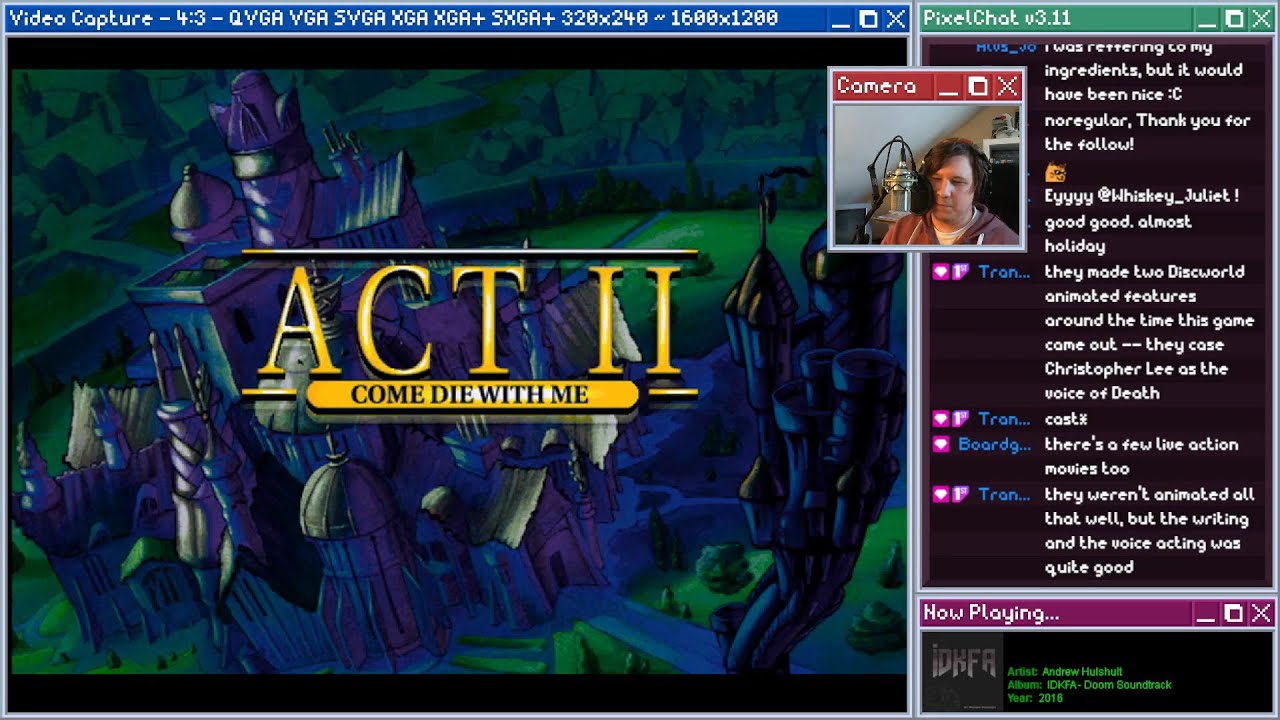
Task: Close the Camera window
Action: tap(1007, 86)
